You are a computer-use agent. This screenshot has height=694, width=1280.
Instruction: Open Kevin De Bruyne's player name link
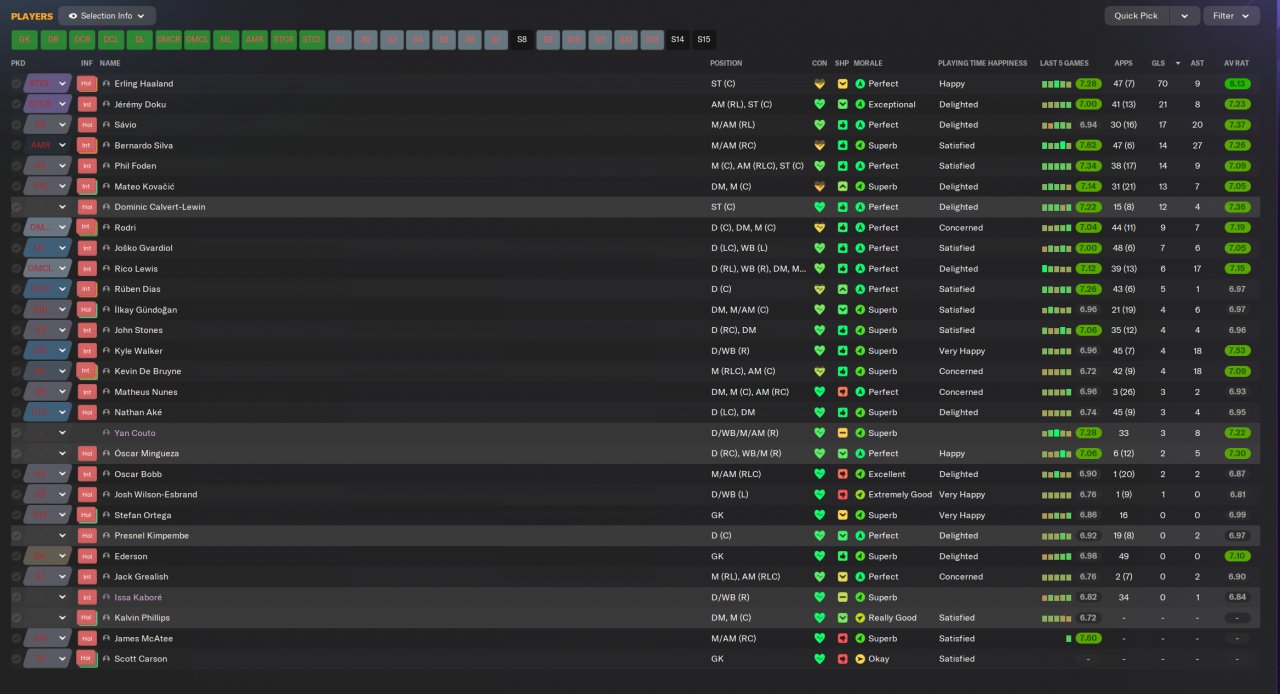point(148,371)
